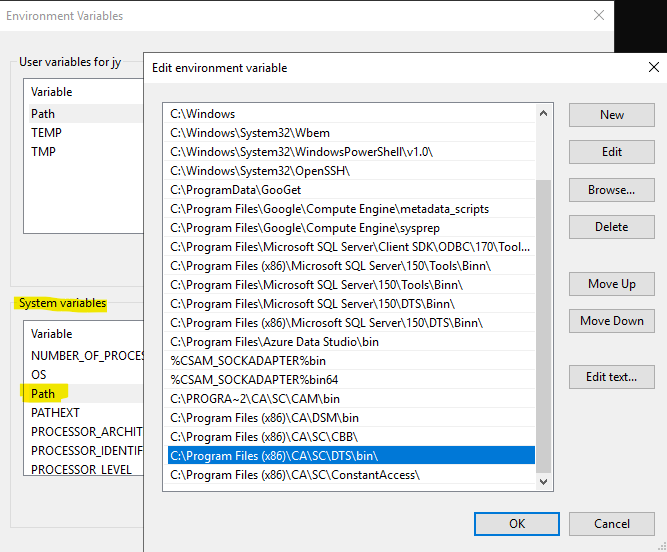Close the Edit environment variable dialog
The width and height of the screenshot is (667, 552).
[x=653, y=67]
